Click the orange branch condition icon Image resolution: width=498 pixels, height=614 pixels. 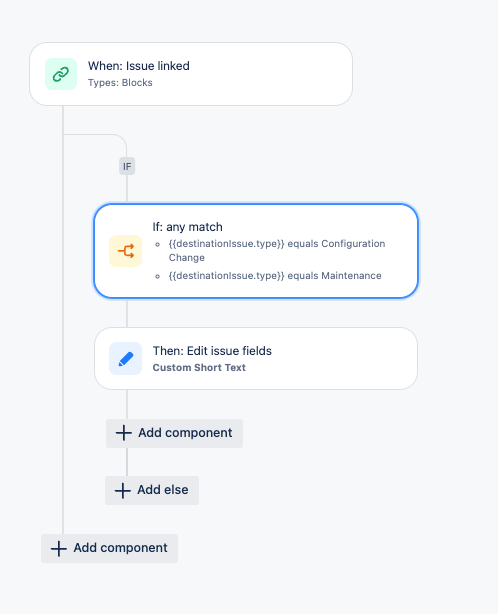[x=125, y=251]
